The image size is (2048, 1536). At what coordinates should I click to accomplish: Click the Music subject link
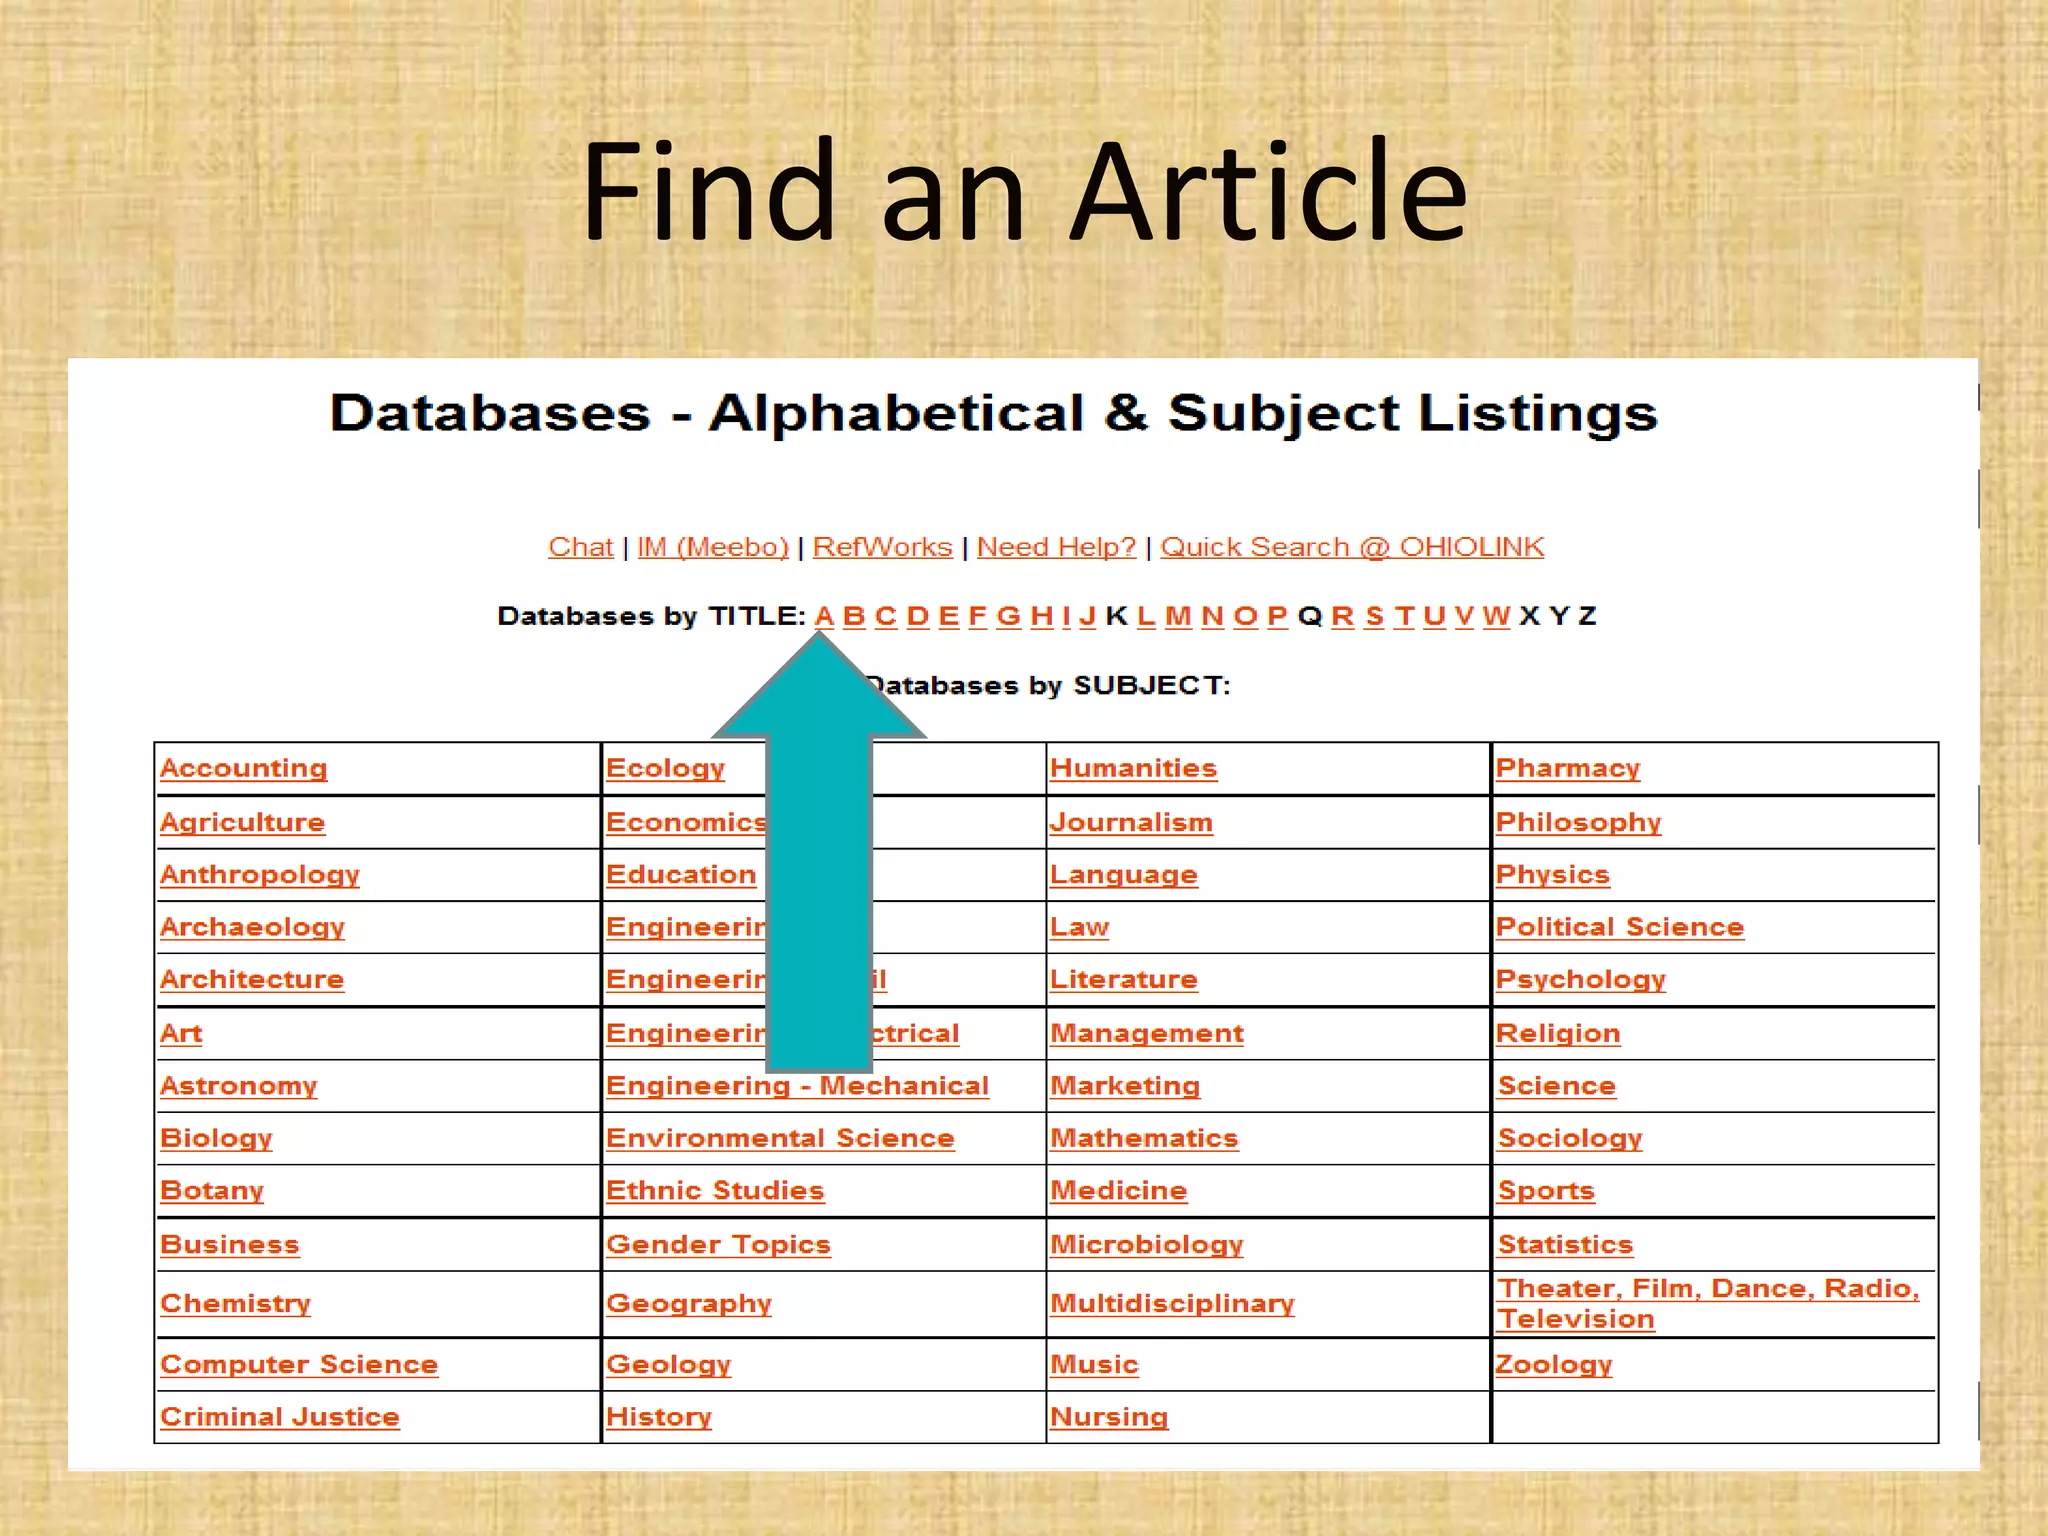pos(1094,1364)
